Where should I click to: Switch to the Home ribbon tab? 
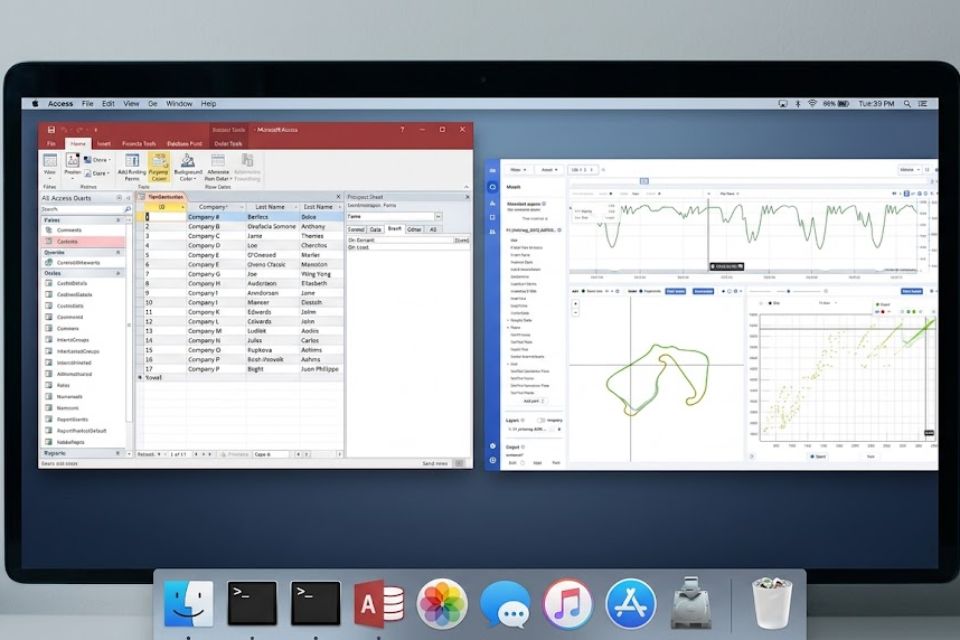(x=78, y=144)
